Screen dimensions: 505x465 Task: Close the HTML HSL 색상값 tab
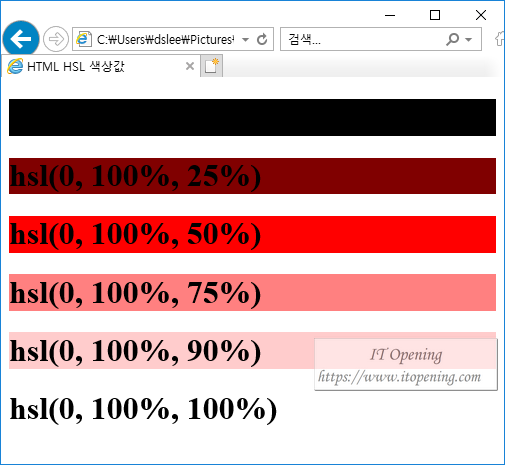pos(190,66)
